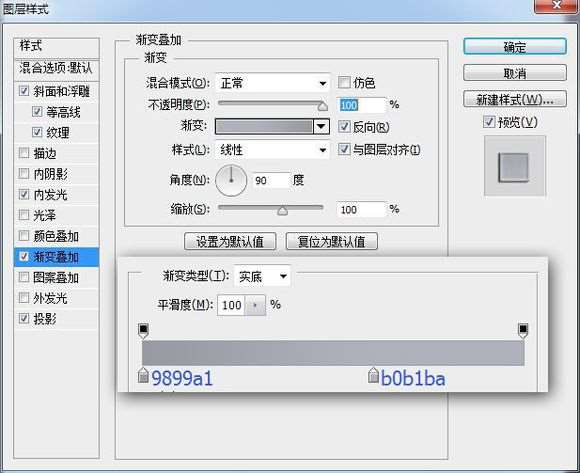
Task: Click the 确定 OK button
Action: (x=515, y=47)
